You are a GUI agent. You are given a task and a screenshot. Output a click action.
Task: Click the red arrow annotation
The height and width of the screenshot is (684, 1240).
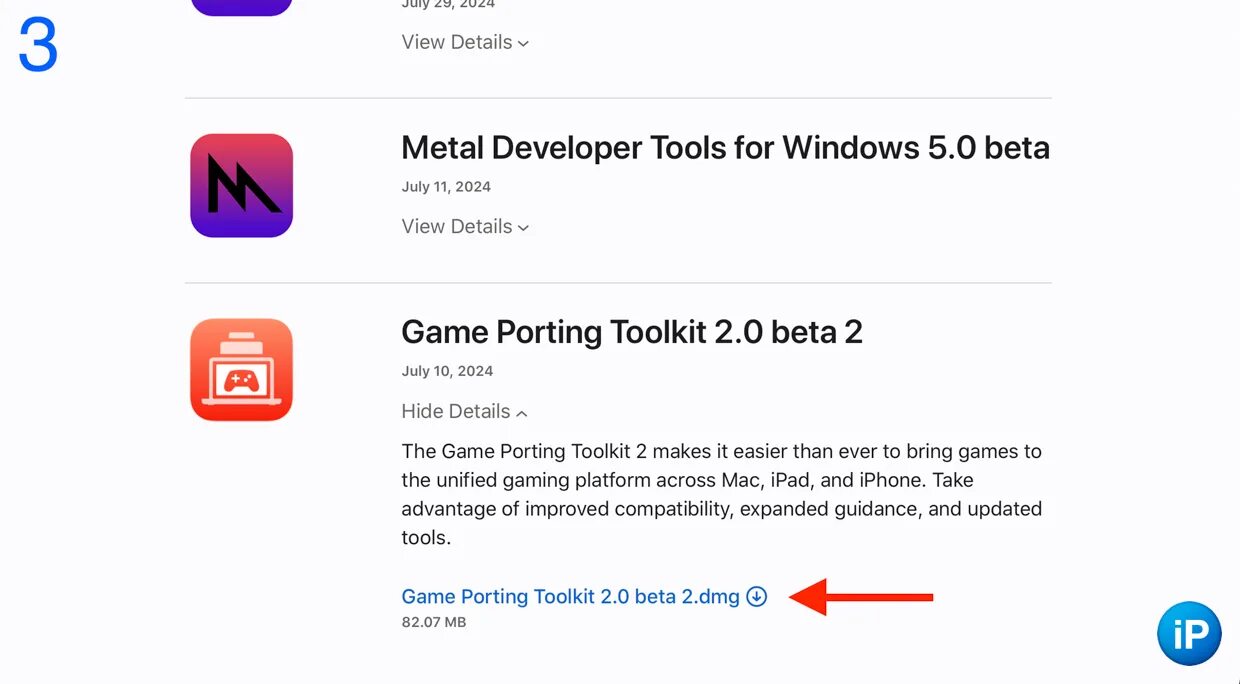click(x=861, y=597)
